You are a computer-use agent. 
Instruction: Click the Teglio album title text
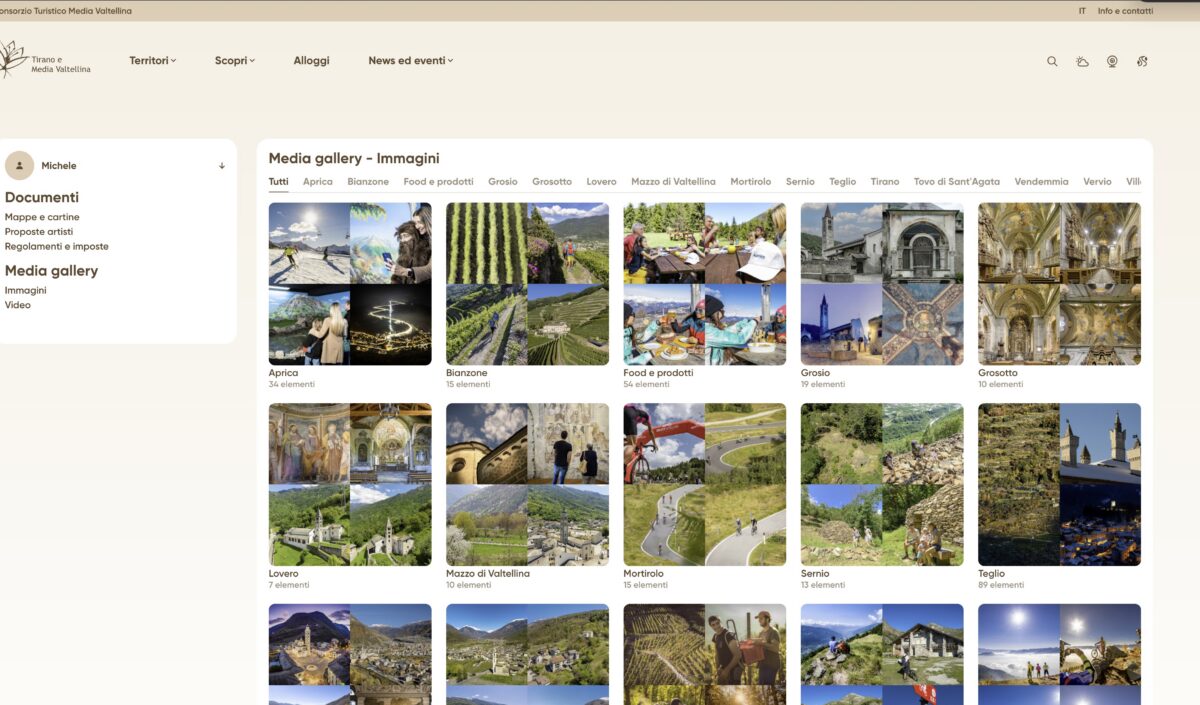click(x=991, y=574)
